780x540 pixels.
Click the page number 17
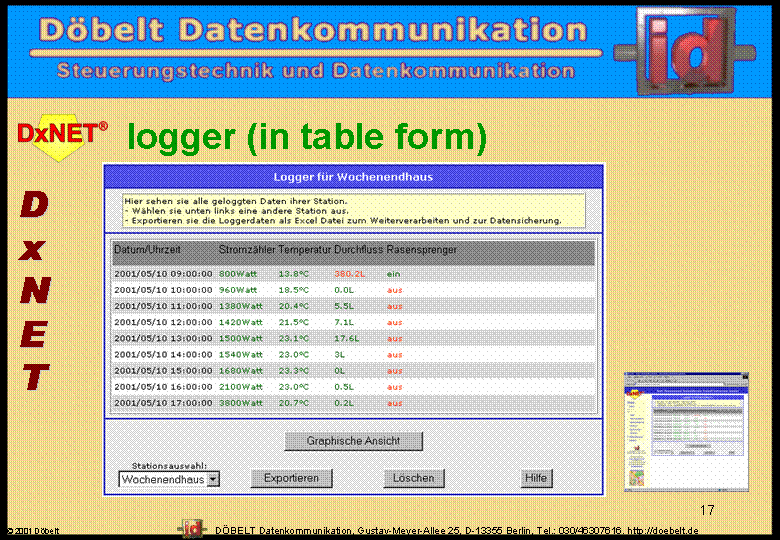click(707, 510)
